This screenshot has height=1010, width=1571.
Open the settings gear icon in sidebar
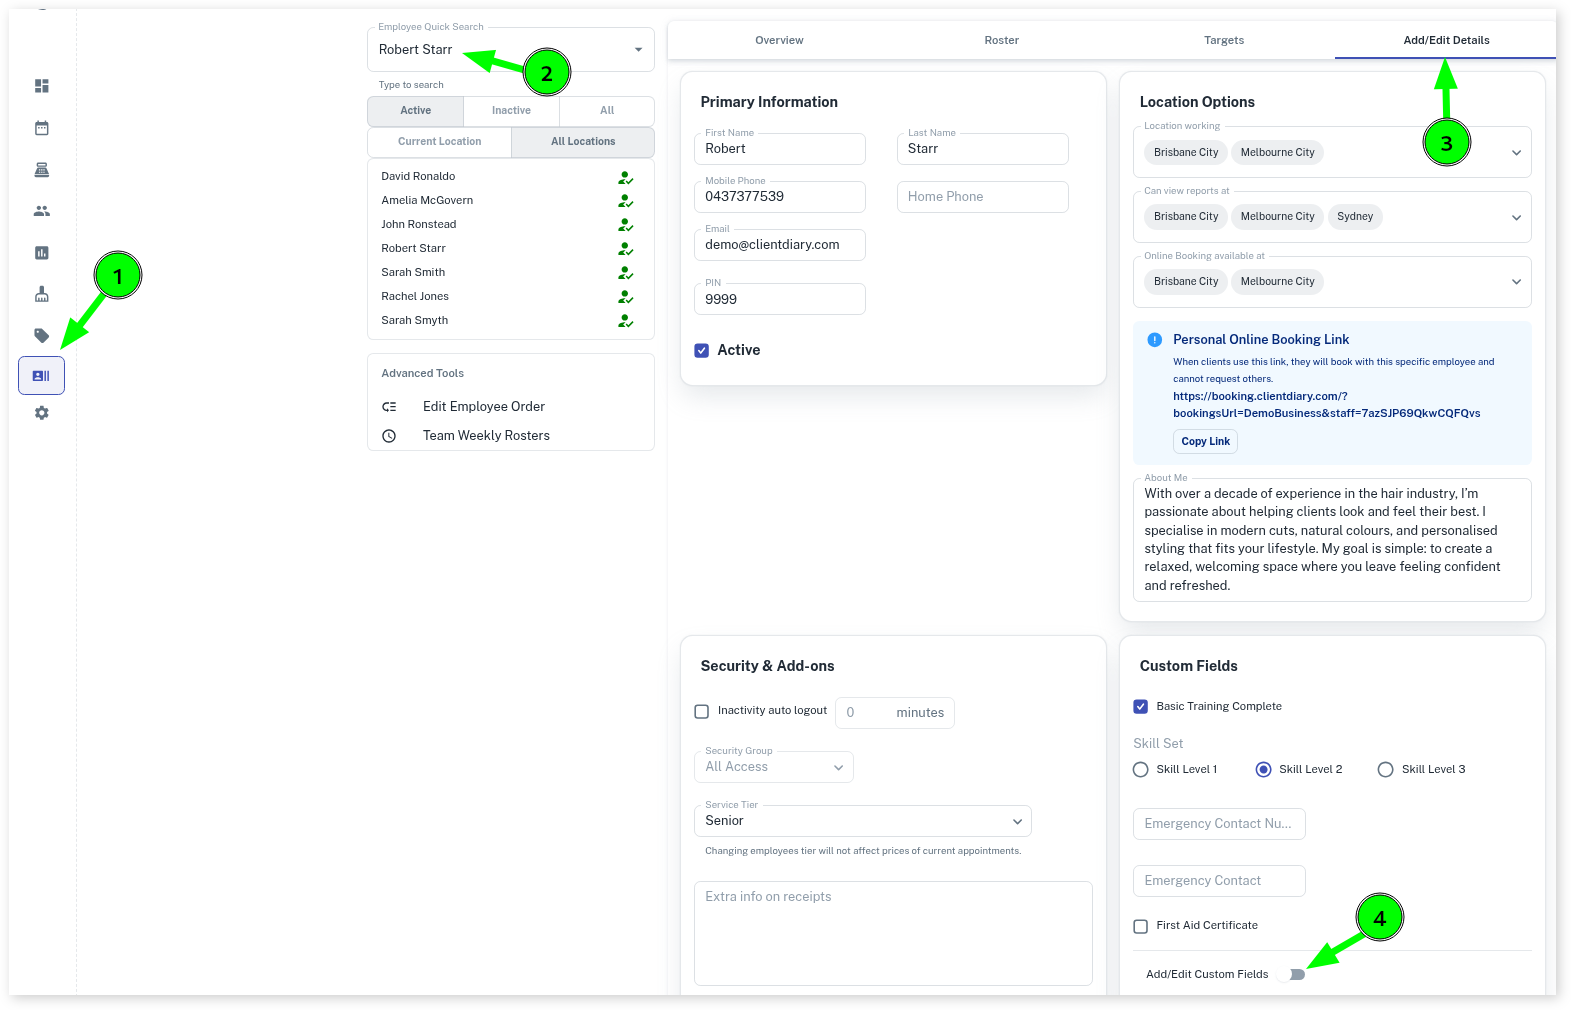pos(41,413)
